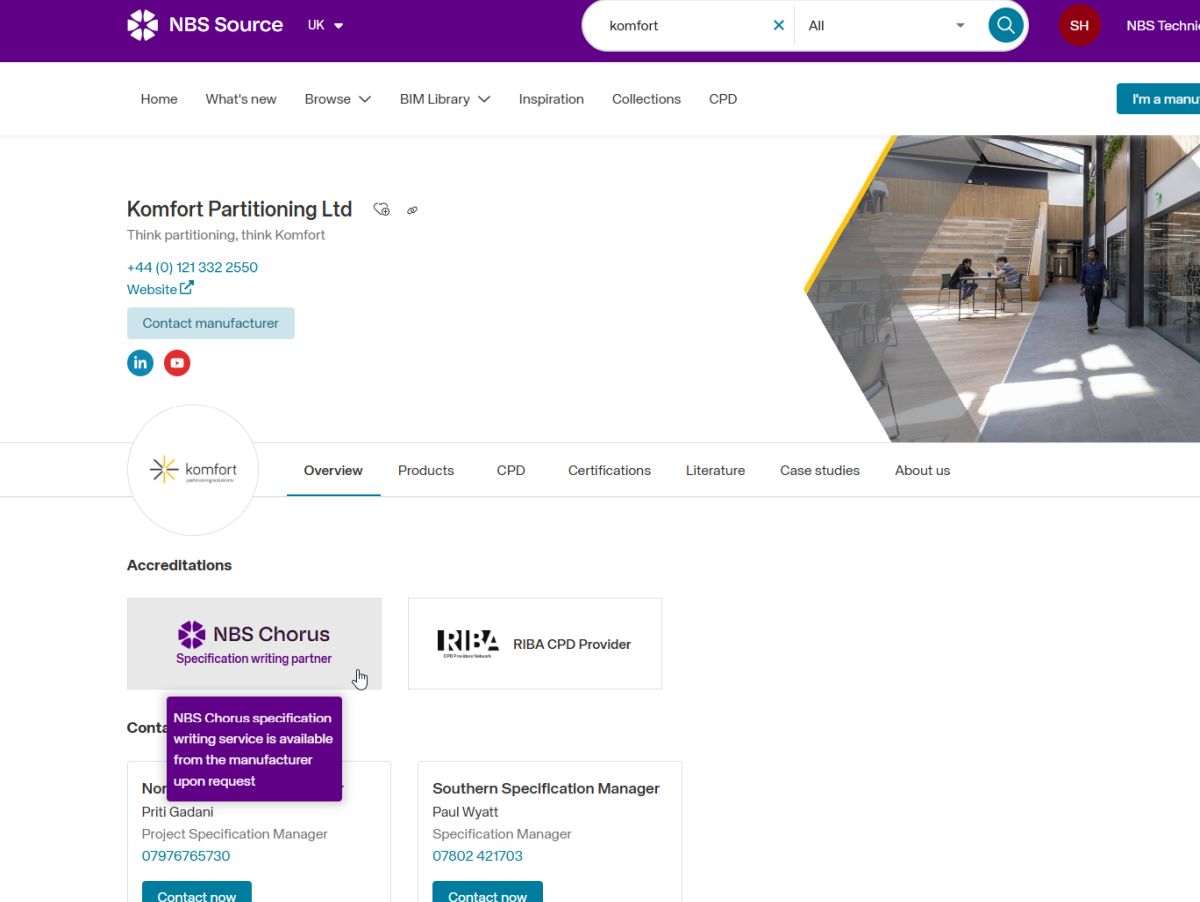Open Komfort's YouTube icon

coord(177,363)
